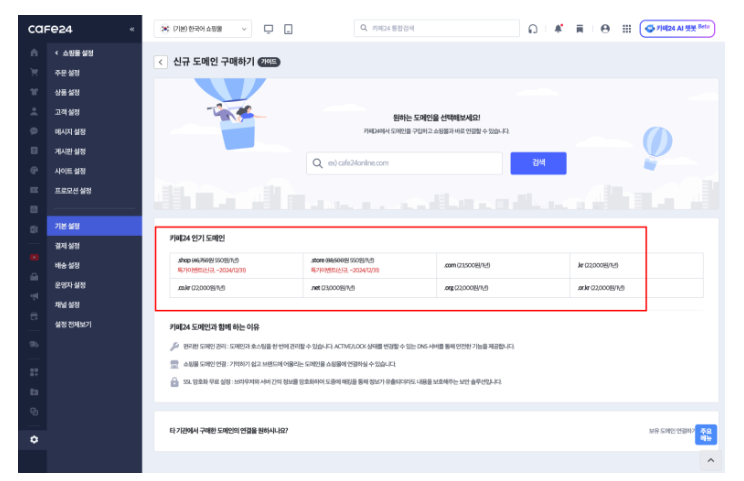Open the 카페24 AI 챗봇 Beta button

click(677, 28)
